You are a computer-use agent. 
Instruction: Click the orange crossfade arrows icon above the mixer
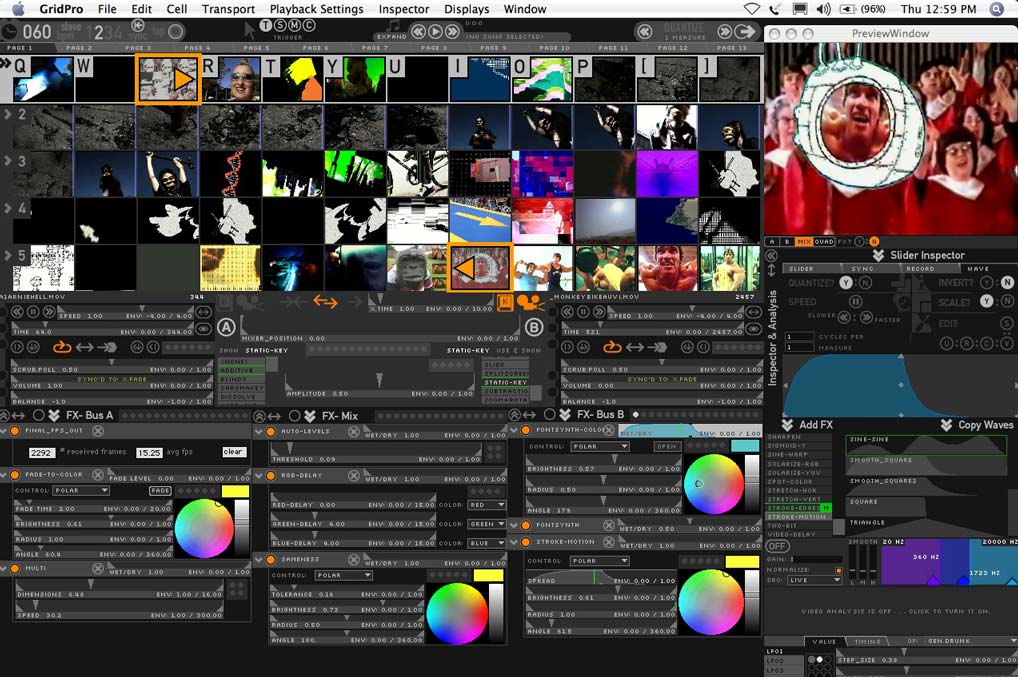click(x=325, y=301)
